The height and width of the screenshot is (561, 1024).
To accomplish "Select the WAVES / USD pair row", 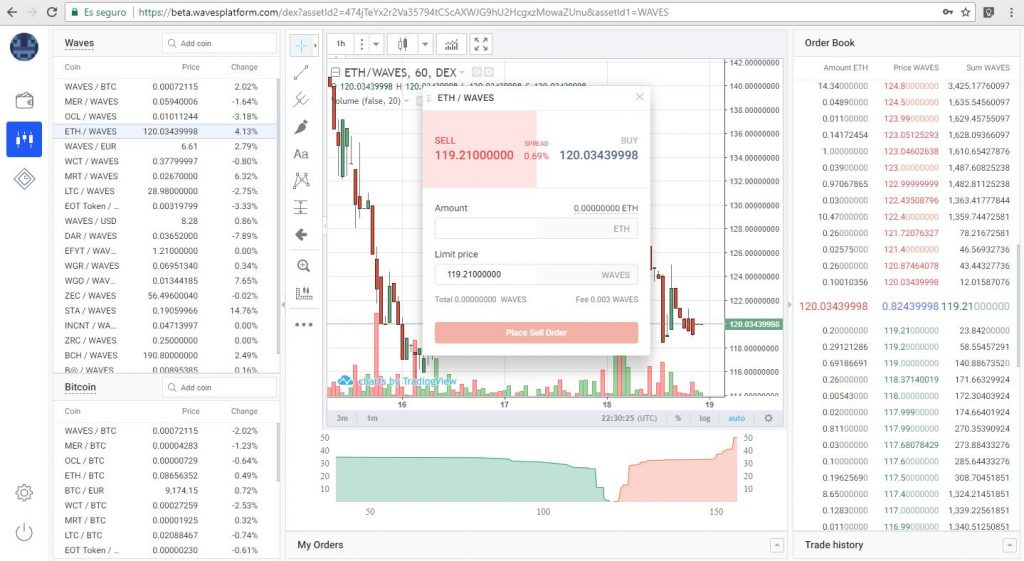I will pyautogui.click(x=165, y=221).
